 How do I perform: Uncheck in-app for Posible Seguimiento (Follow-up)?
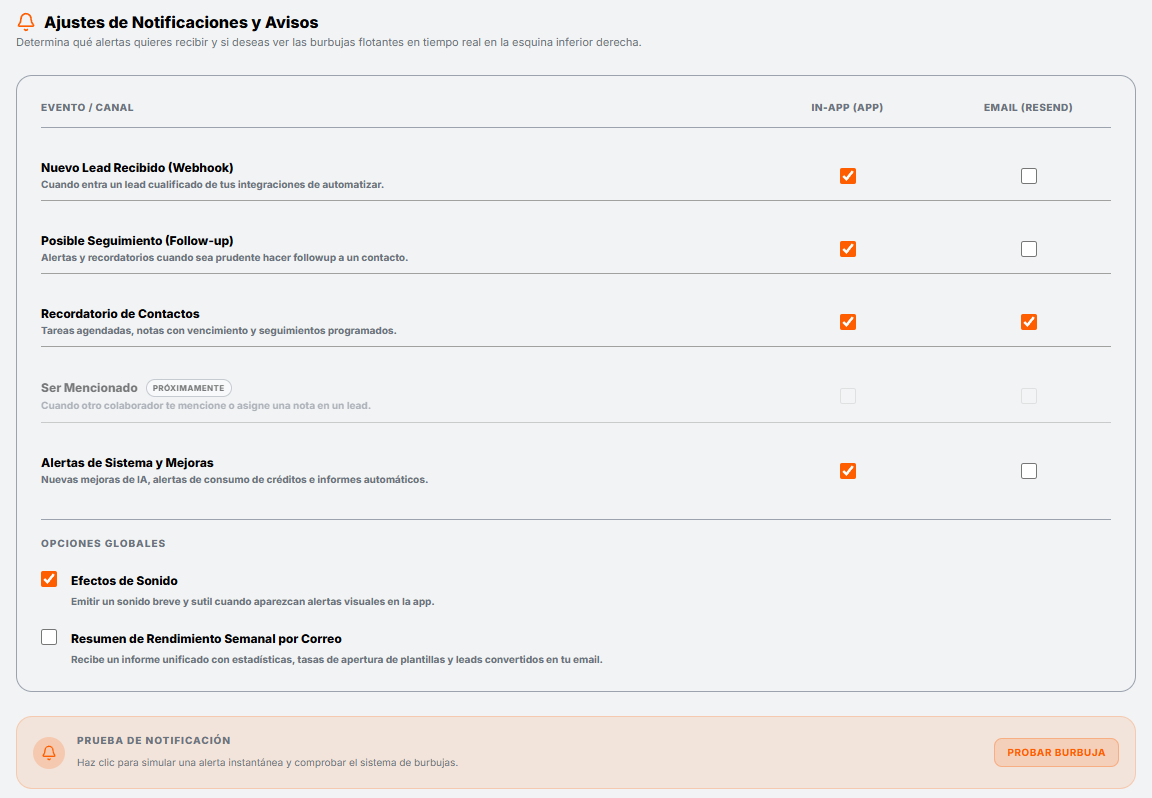848,249
